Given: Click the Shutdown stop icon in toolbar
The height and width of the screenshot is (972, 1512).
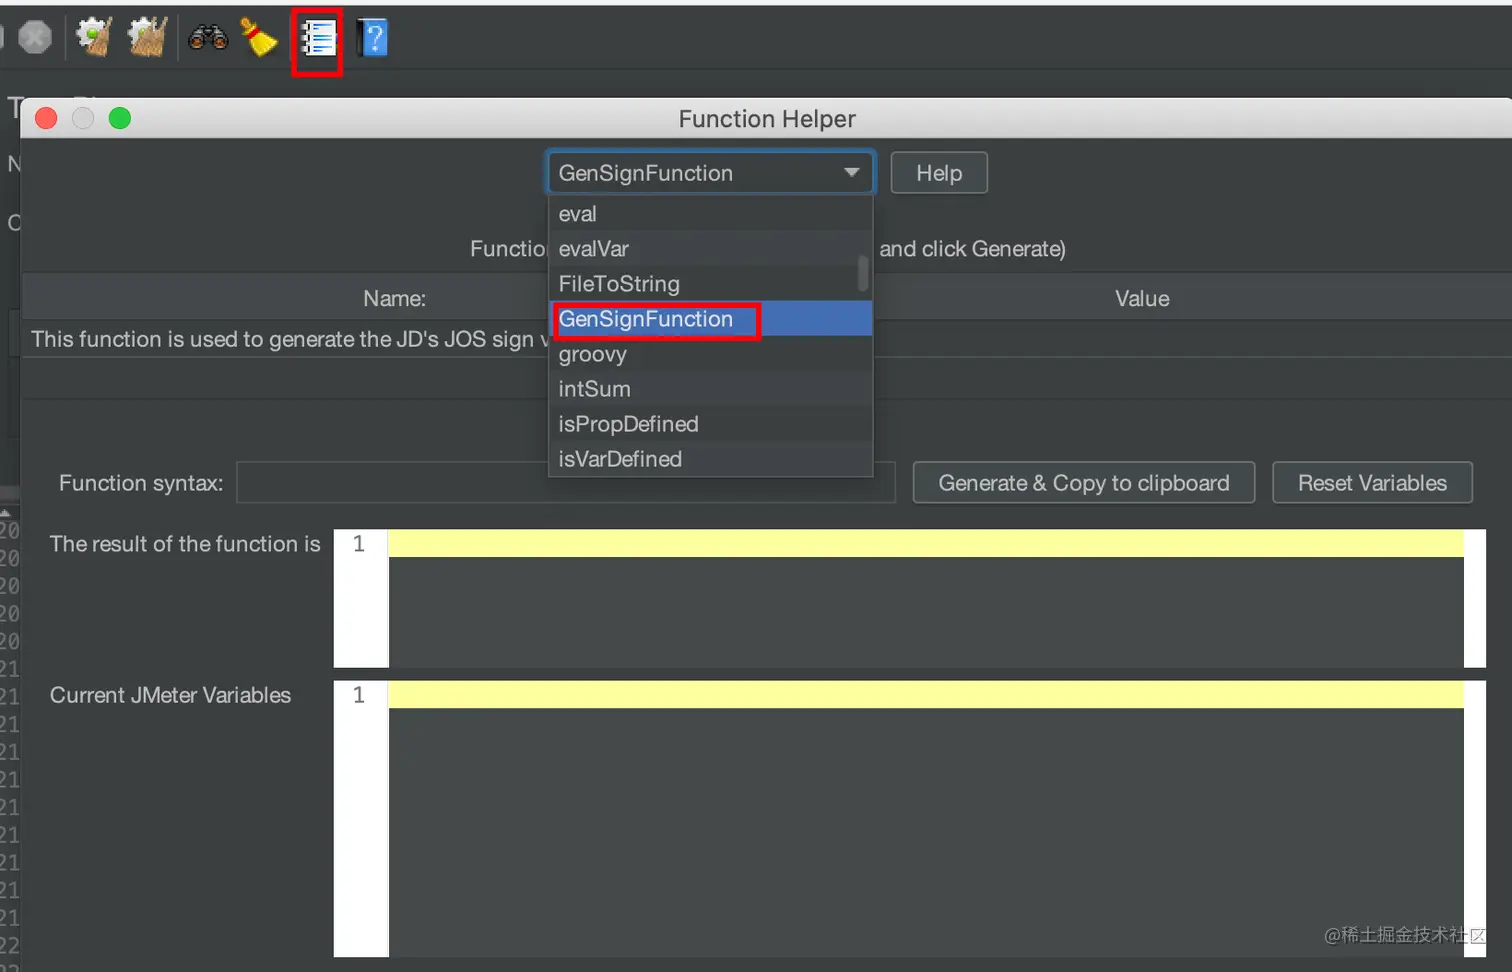Looking at the screenshot, I should pos(35,38).
